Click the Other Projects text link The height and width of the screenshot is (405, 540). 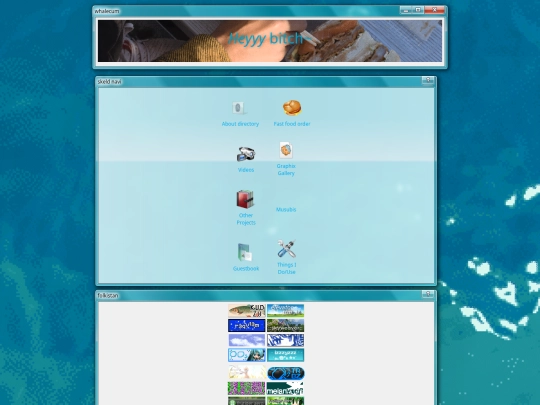click(x=246, y=219)
